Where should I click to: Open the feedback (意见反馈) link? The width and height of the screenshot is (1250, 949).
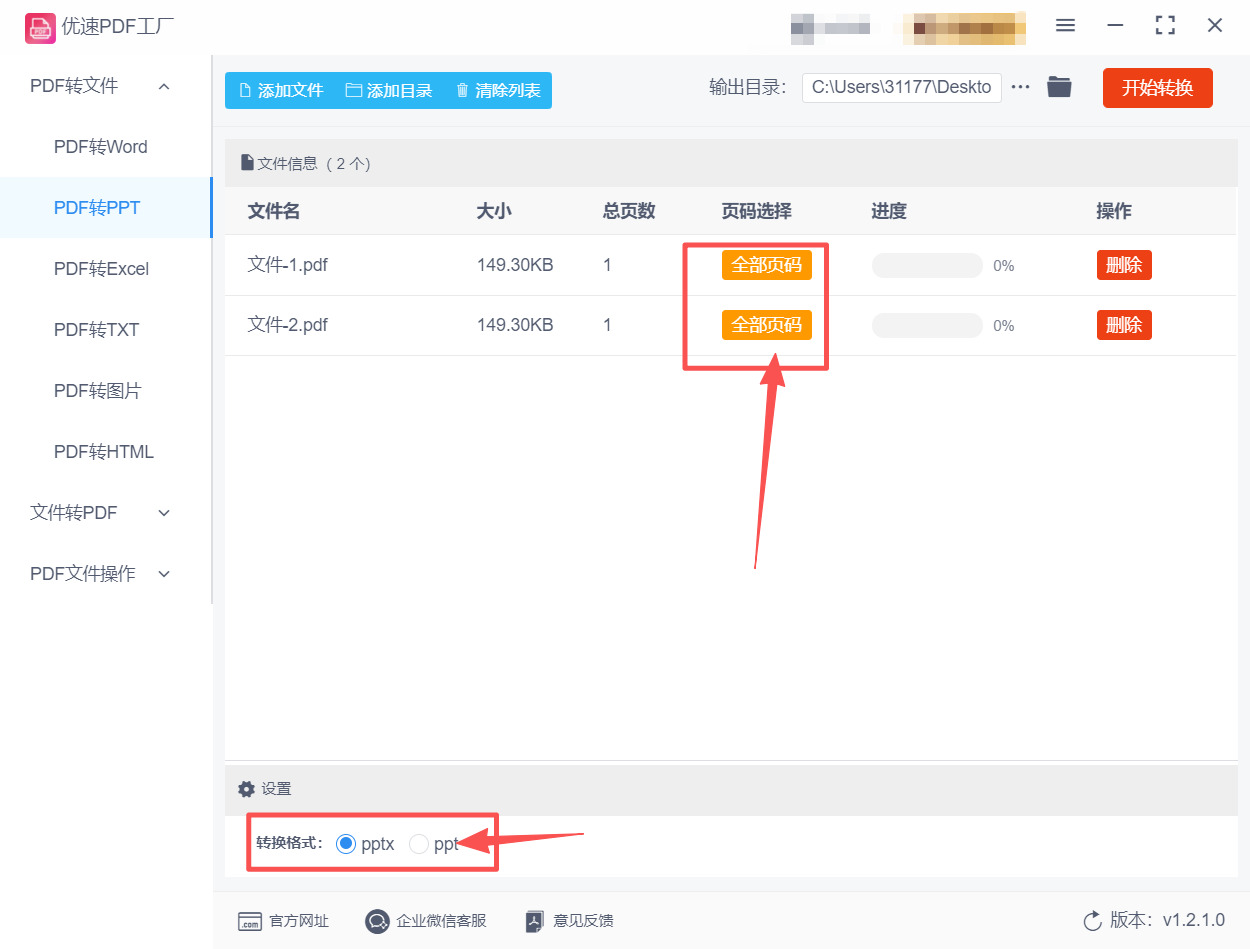click(569, 921)
